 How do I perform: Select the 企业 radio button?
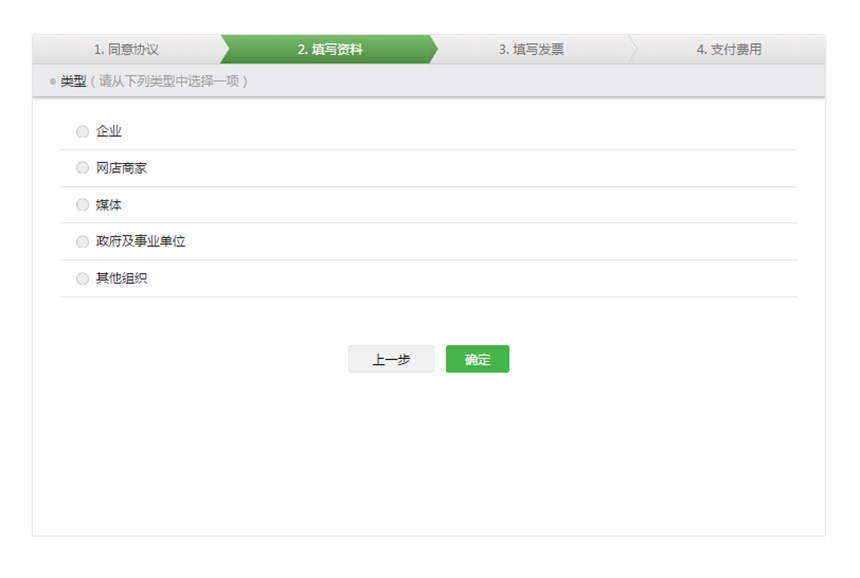pos(82,131)
